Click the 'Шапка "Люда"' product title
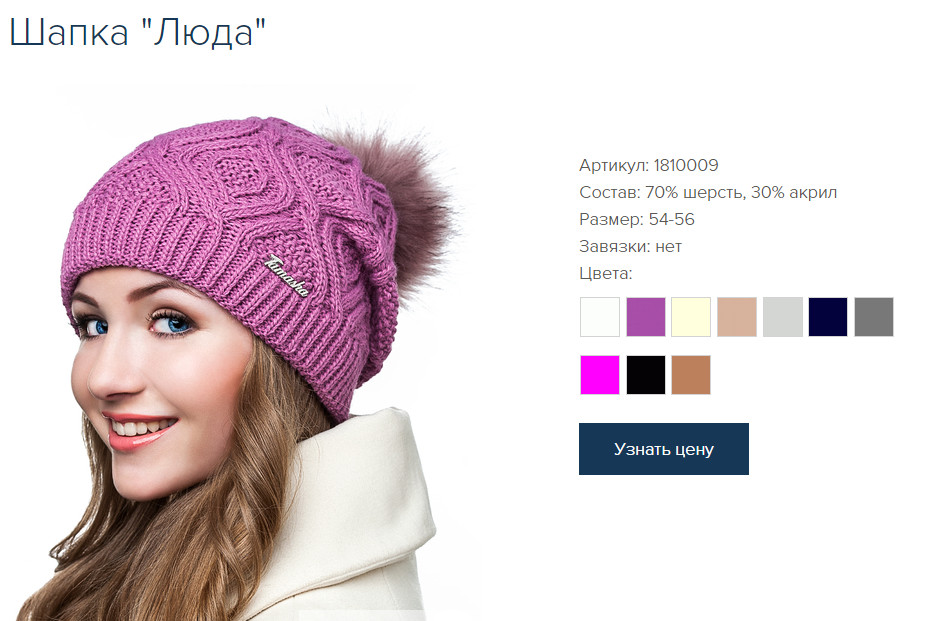 pyautogui.click(x=138, y=31)
